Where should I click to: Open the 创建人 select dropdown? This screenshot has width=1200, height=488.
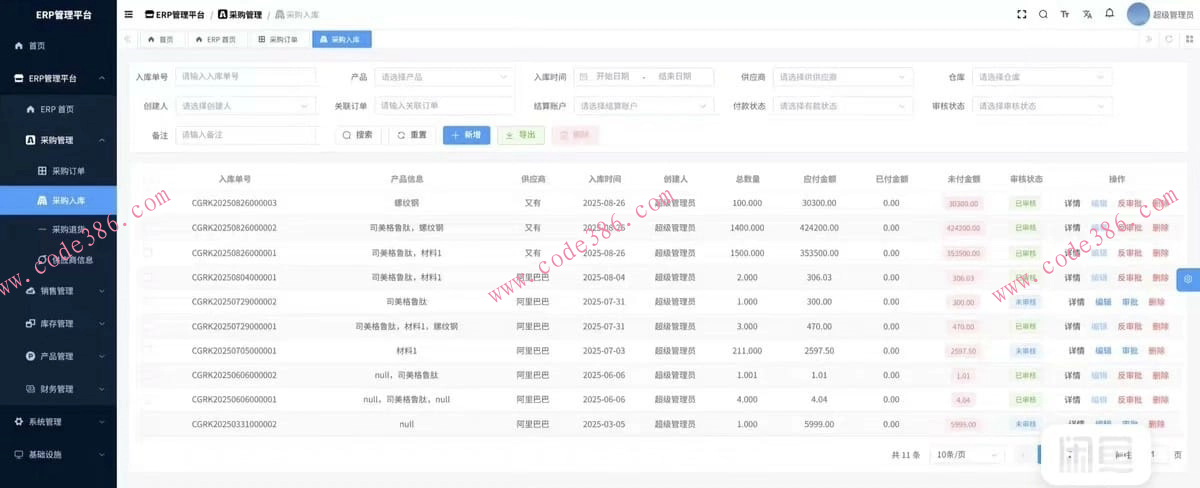(x=245, y=105)
